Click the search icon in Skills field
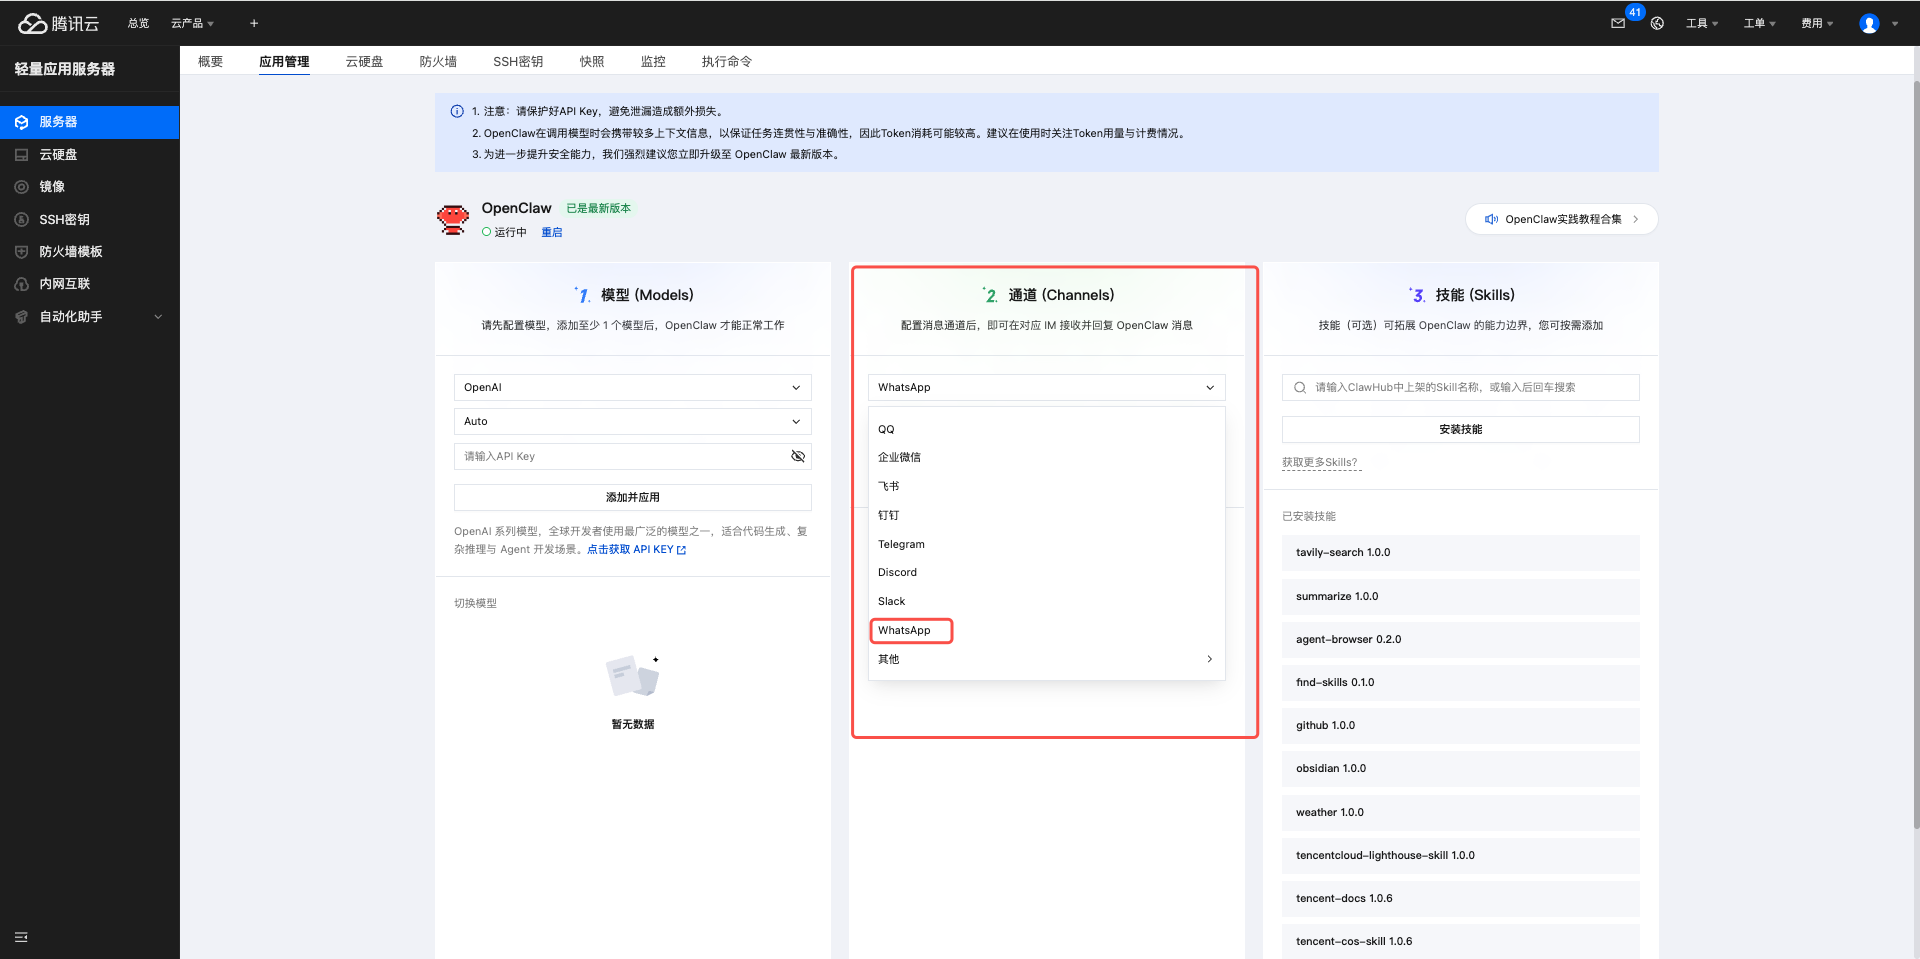Image resolution: width=1920 pixels, height=959 pixels. pos(1300,388)
